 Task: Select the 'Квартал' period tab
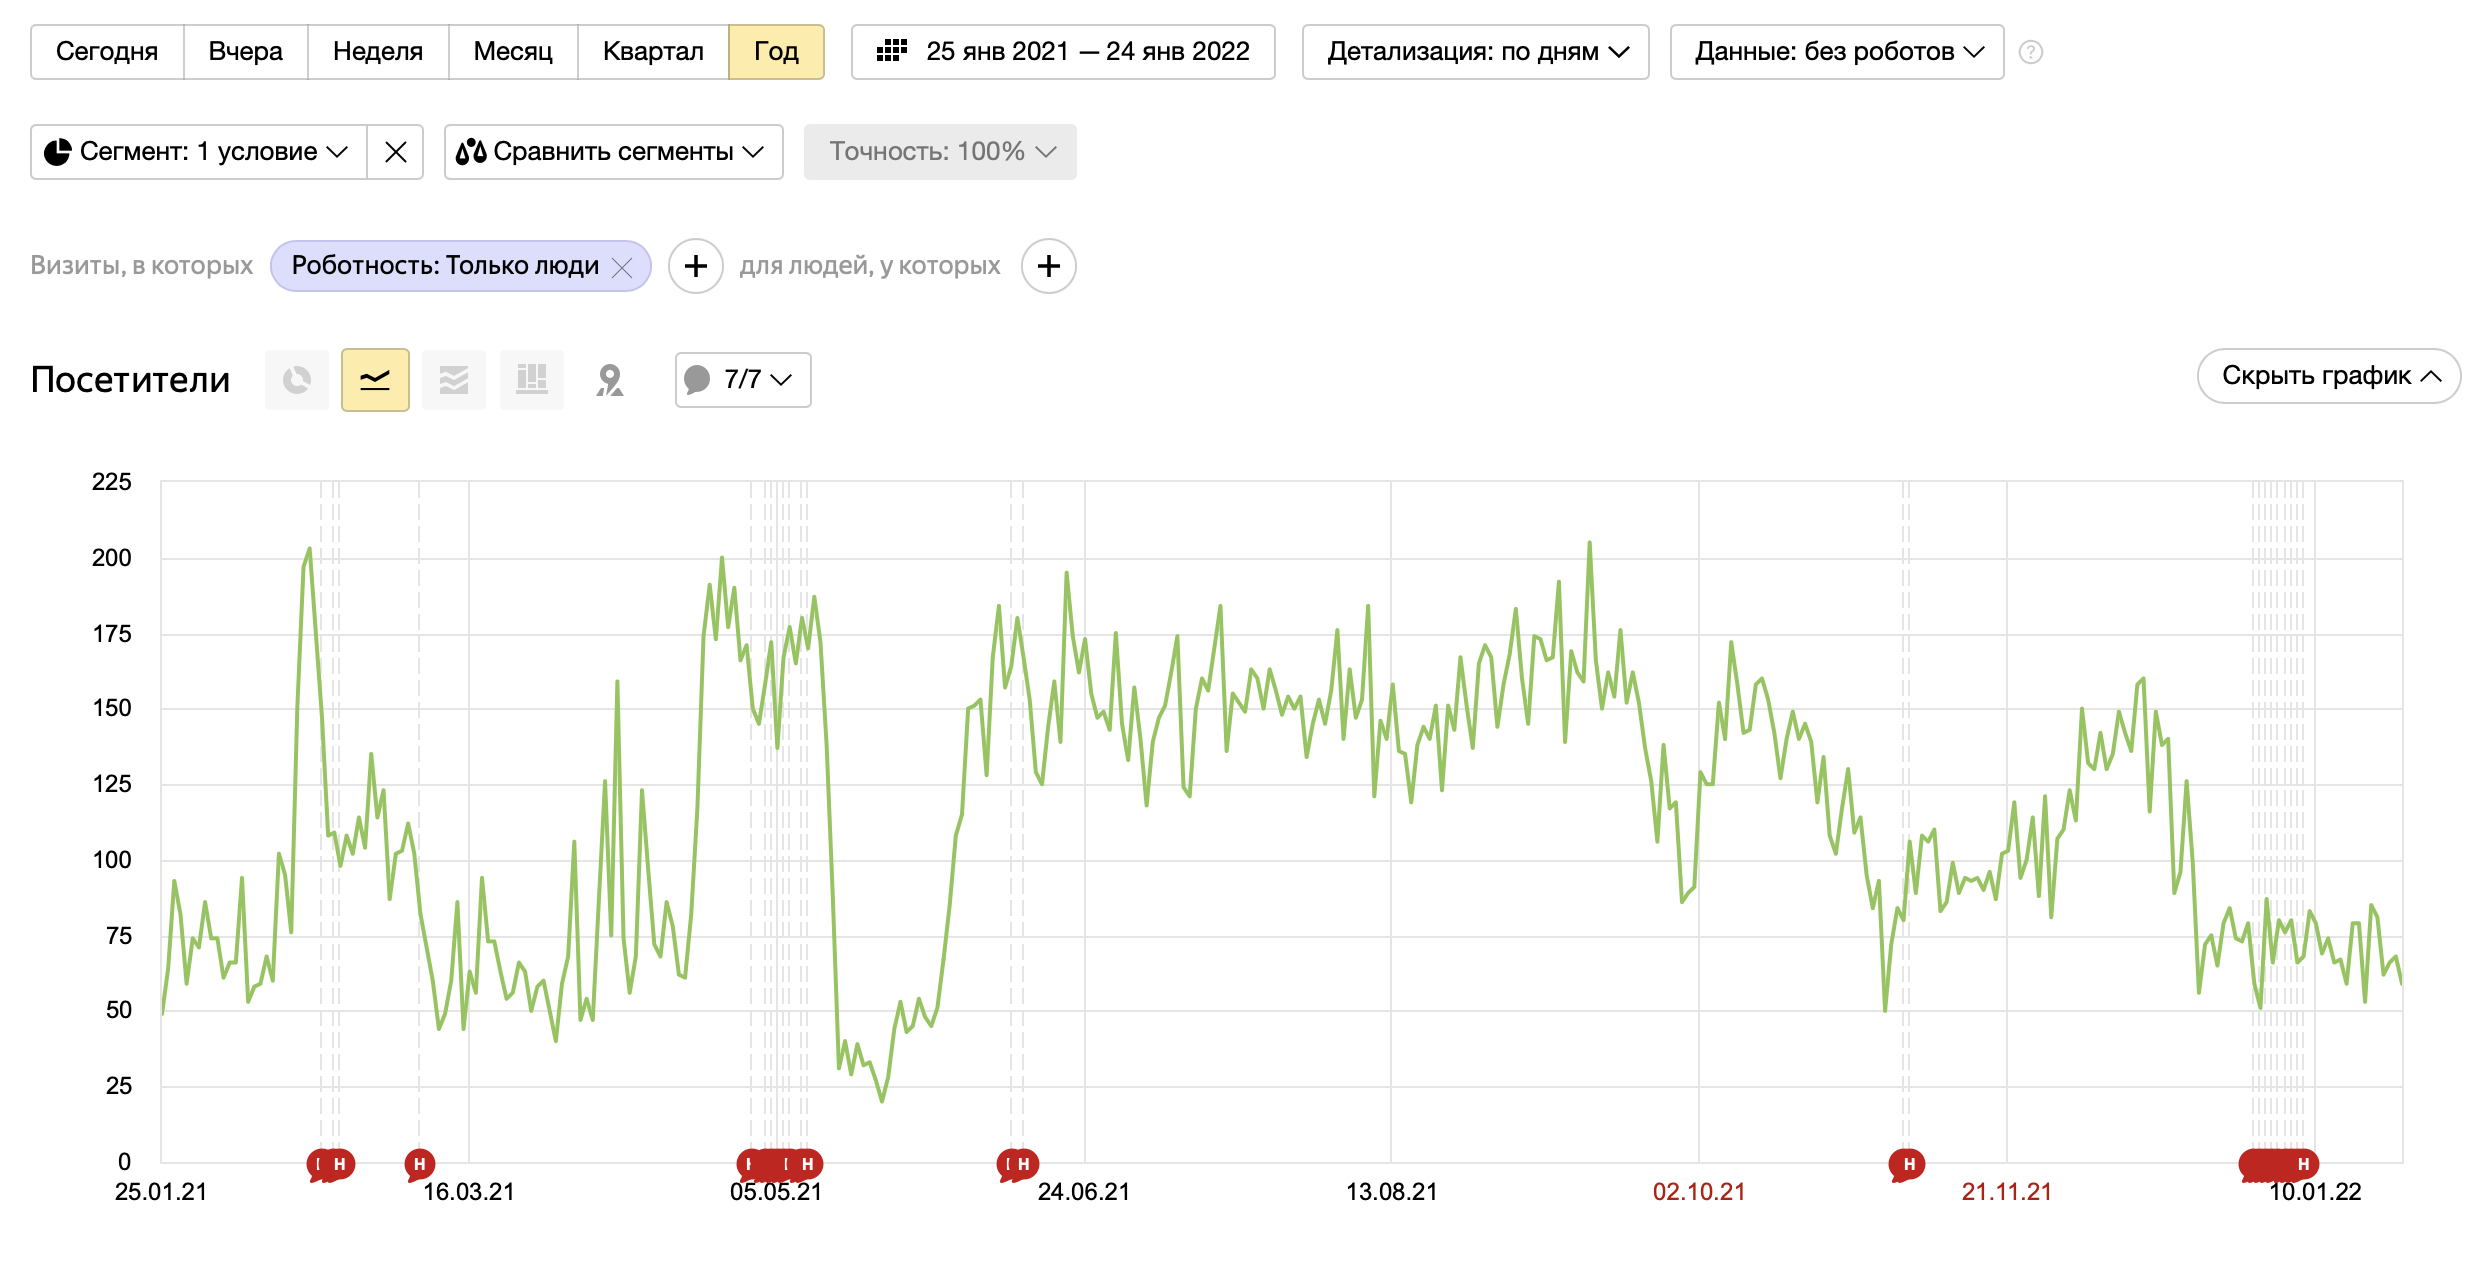(653, 52)
